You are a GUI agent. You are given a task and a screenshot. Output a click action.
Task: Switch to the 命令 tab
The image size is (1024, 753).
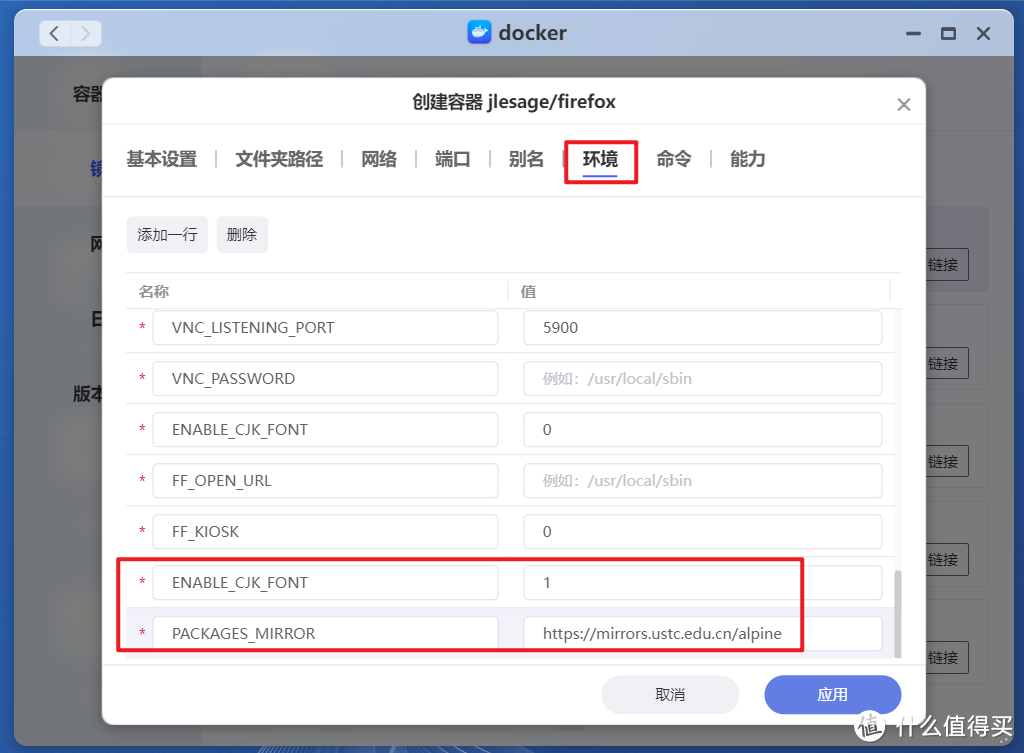coord(674,159)
